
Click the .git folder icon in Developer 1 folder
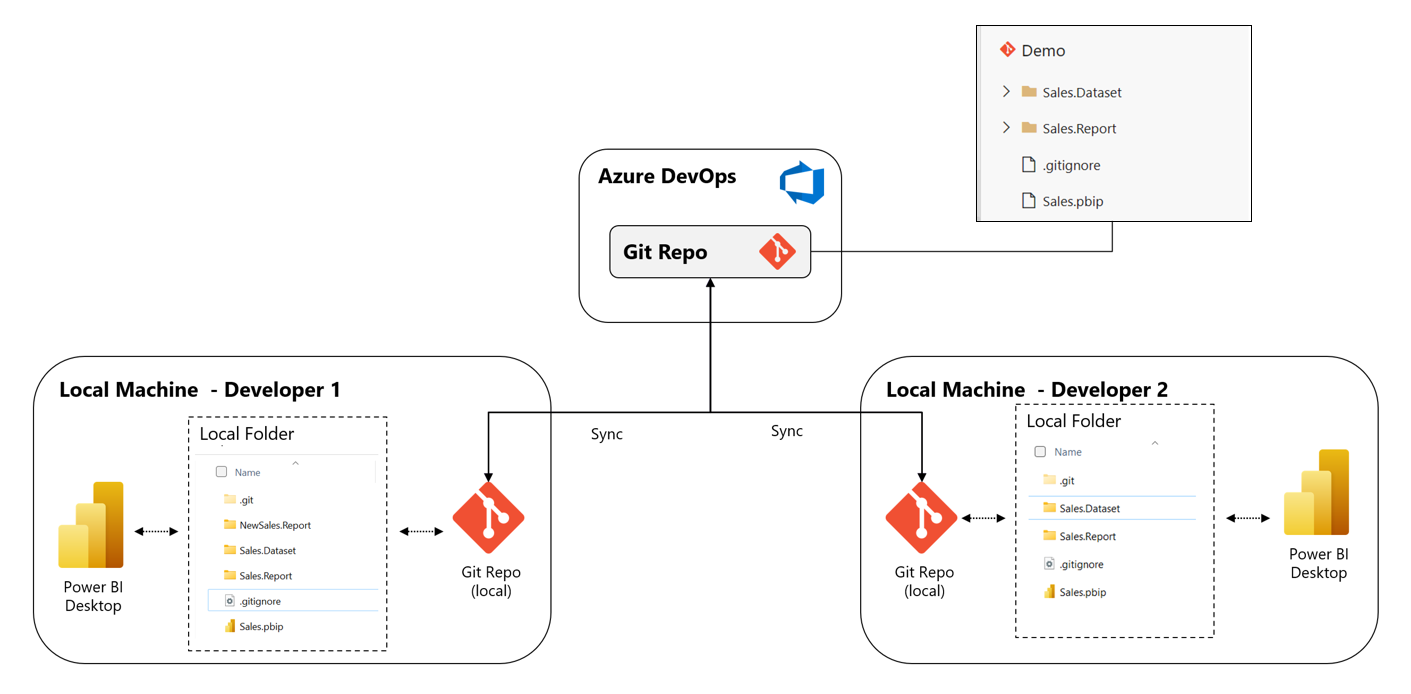[x=229, y=499]
